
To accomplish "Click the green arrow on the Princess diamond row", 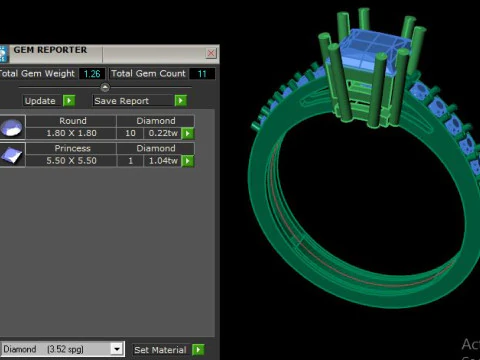I will (x=188, y=161).
